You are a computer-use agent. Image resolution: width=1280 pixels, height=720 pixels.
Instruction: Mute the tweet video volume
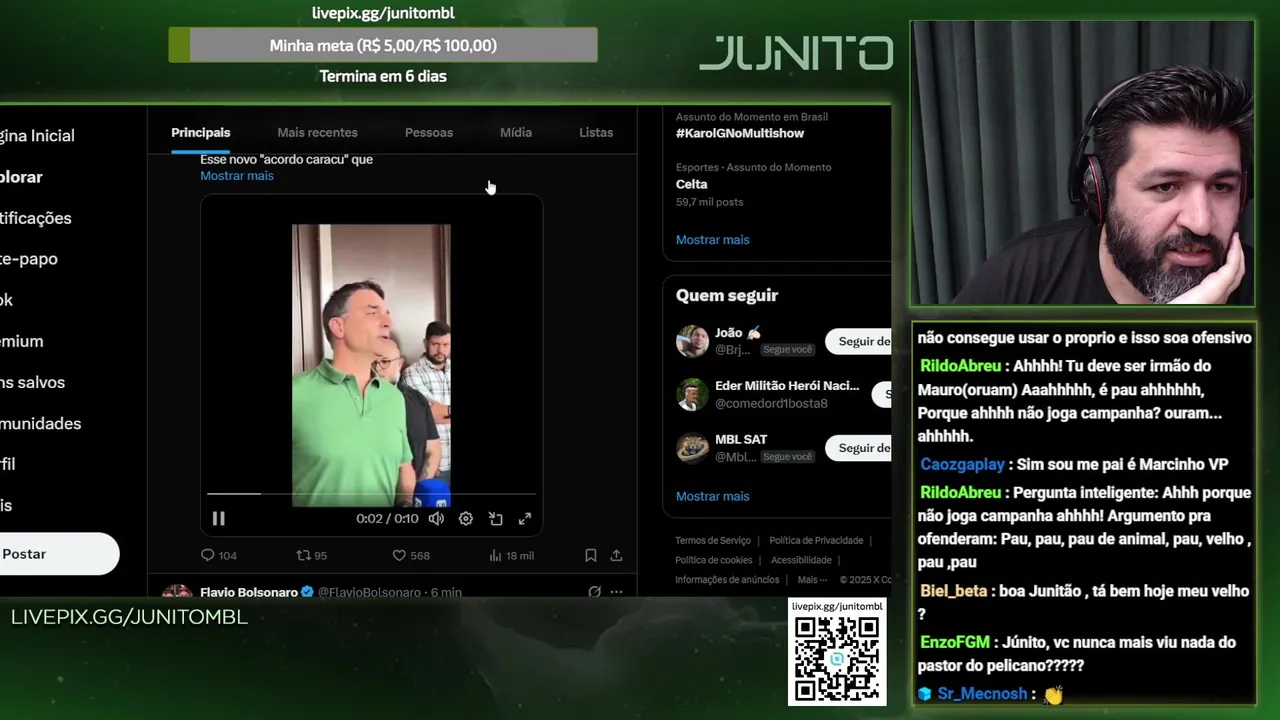436,518
